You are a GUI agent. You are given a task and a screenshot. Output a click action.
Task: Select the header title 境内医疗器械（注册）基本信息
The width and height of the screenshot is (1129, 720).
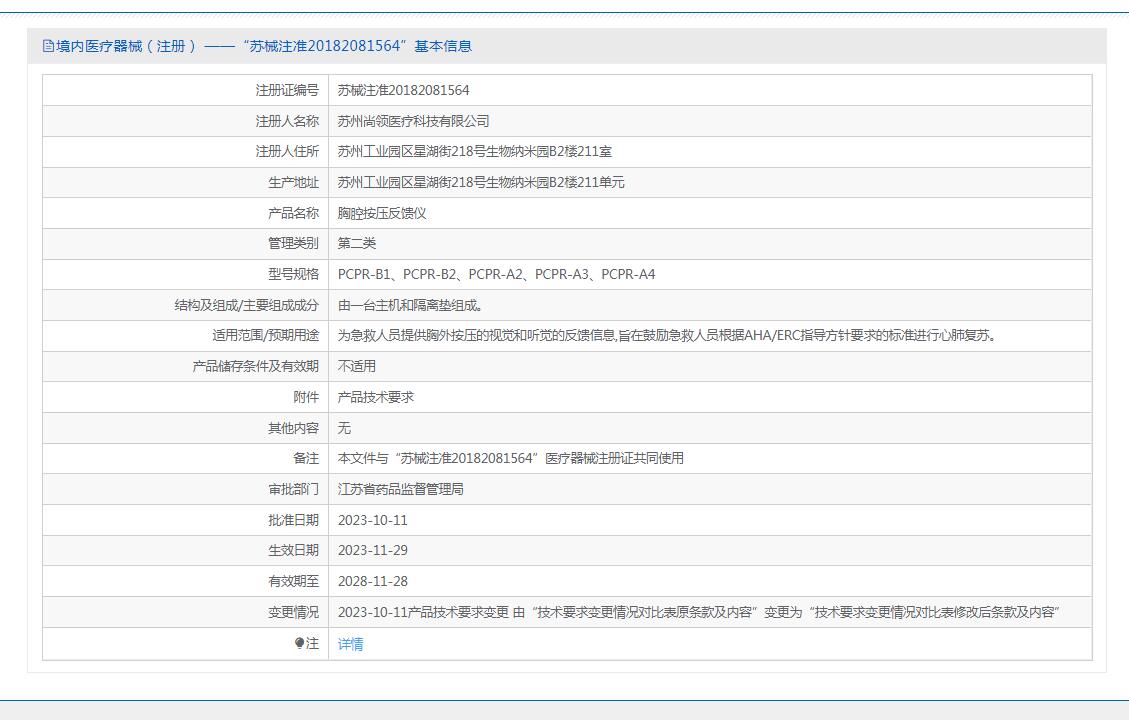tap(264, 46)
